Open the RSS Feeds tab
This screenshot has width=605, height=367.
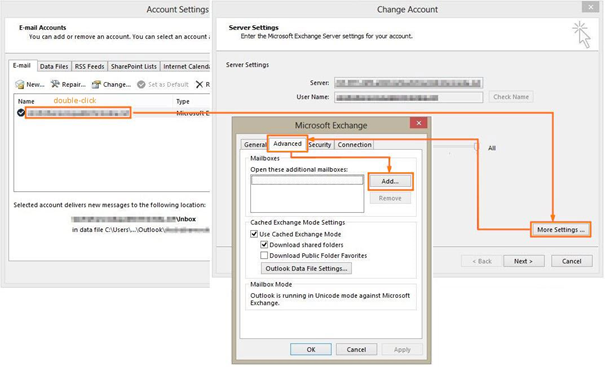pos(90,66)
